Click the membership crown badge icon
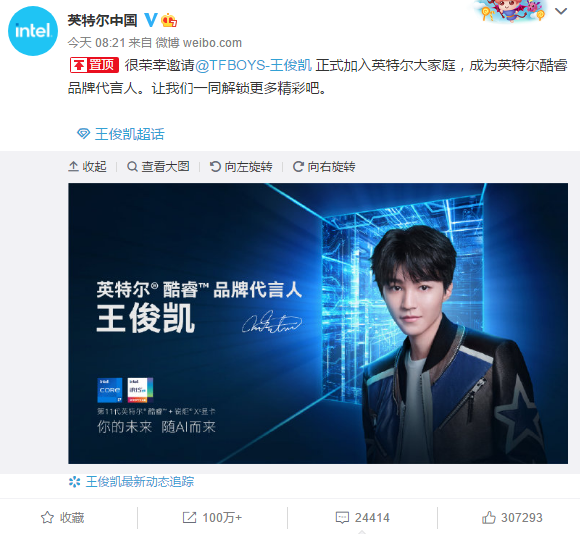 coord(169,20)
